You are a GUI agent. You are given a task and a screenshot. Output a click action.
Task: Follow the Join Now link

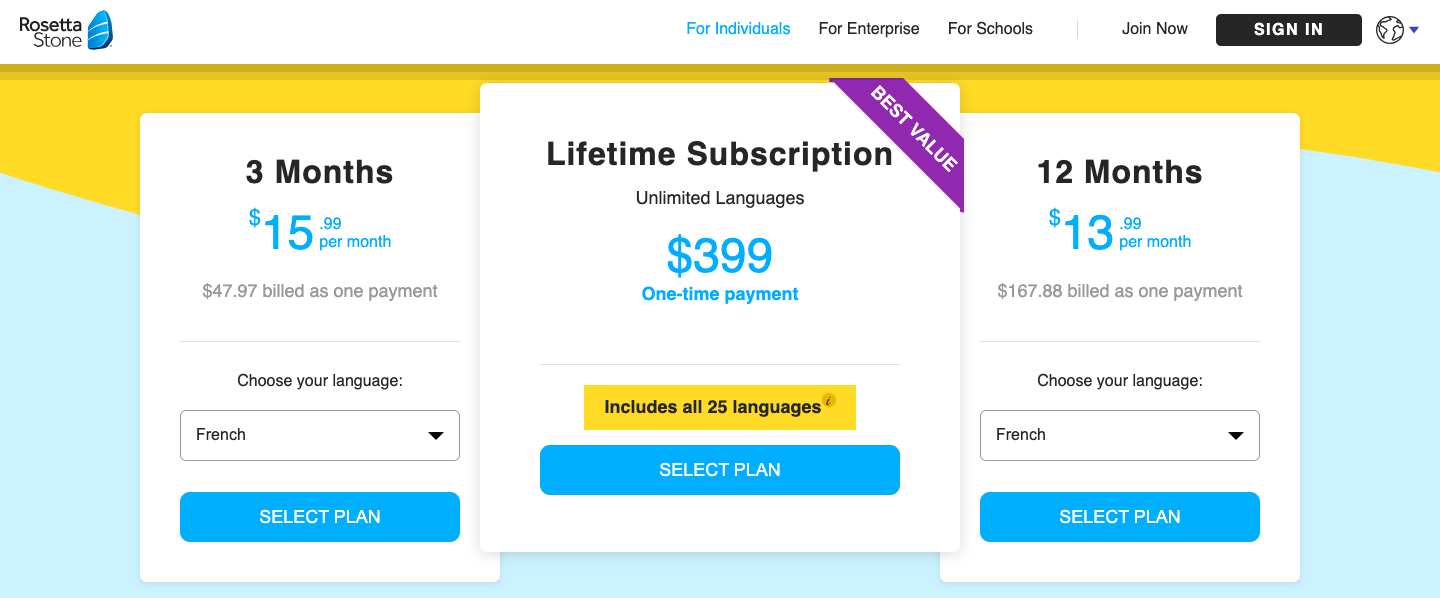click(x=1154, y=29)
